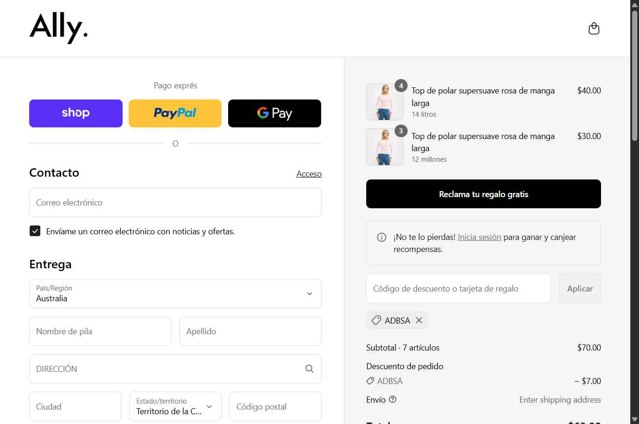Click the Ciudad input field
Viewport: 639px width, 424px height.
(75, 406)
